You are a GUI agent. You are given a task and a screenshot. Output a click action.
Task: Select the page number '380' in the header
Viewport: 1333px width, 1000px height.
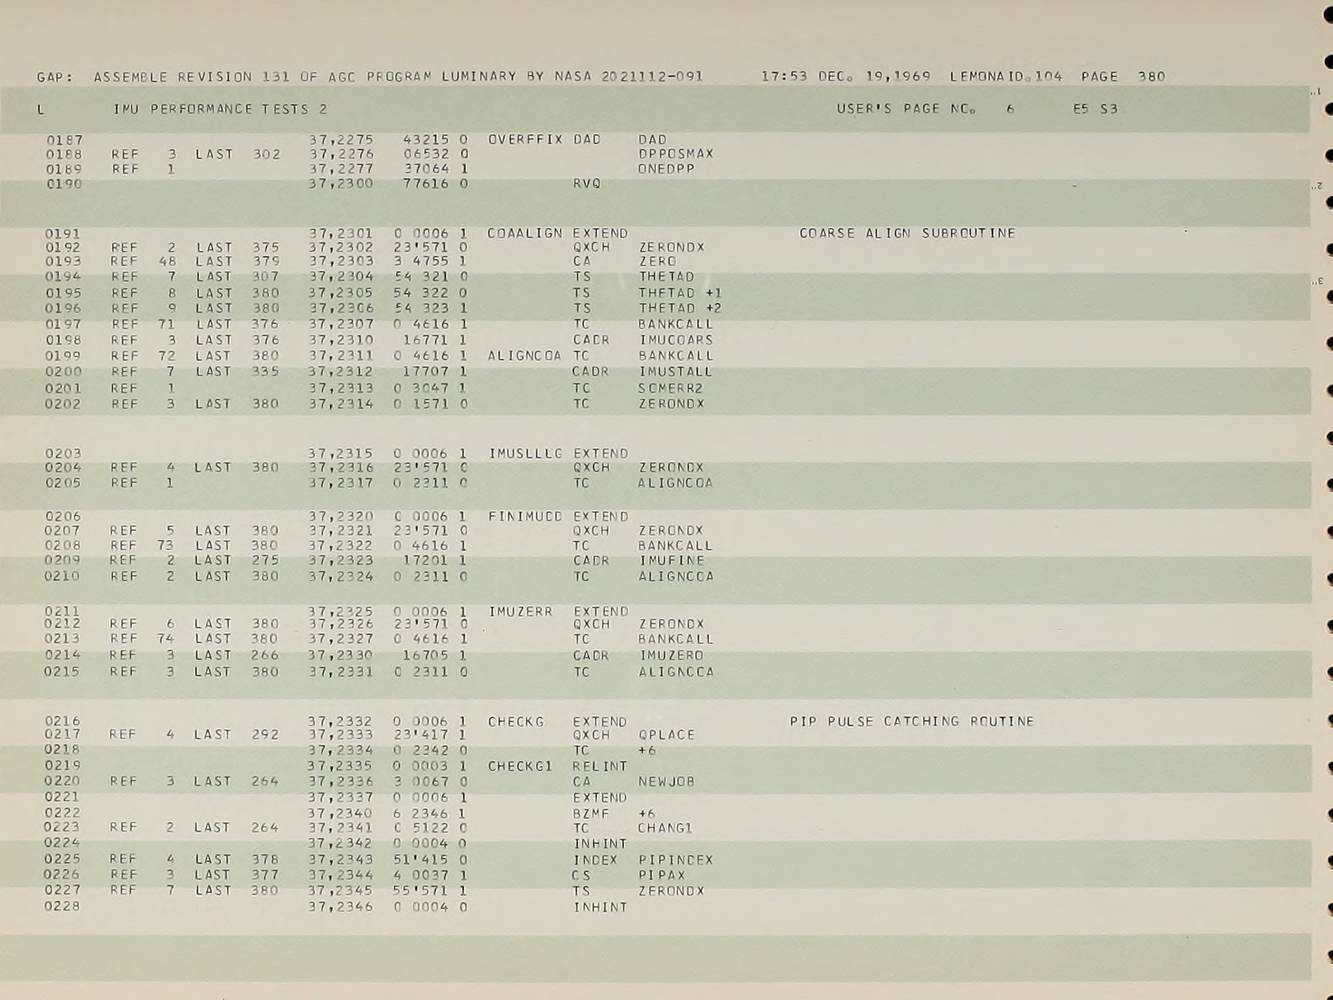pos(1151,76)
